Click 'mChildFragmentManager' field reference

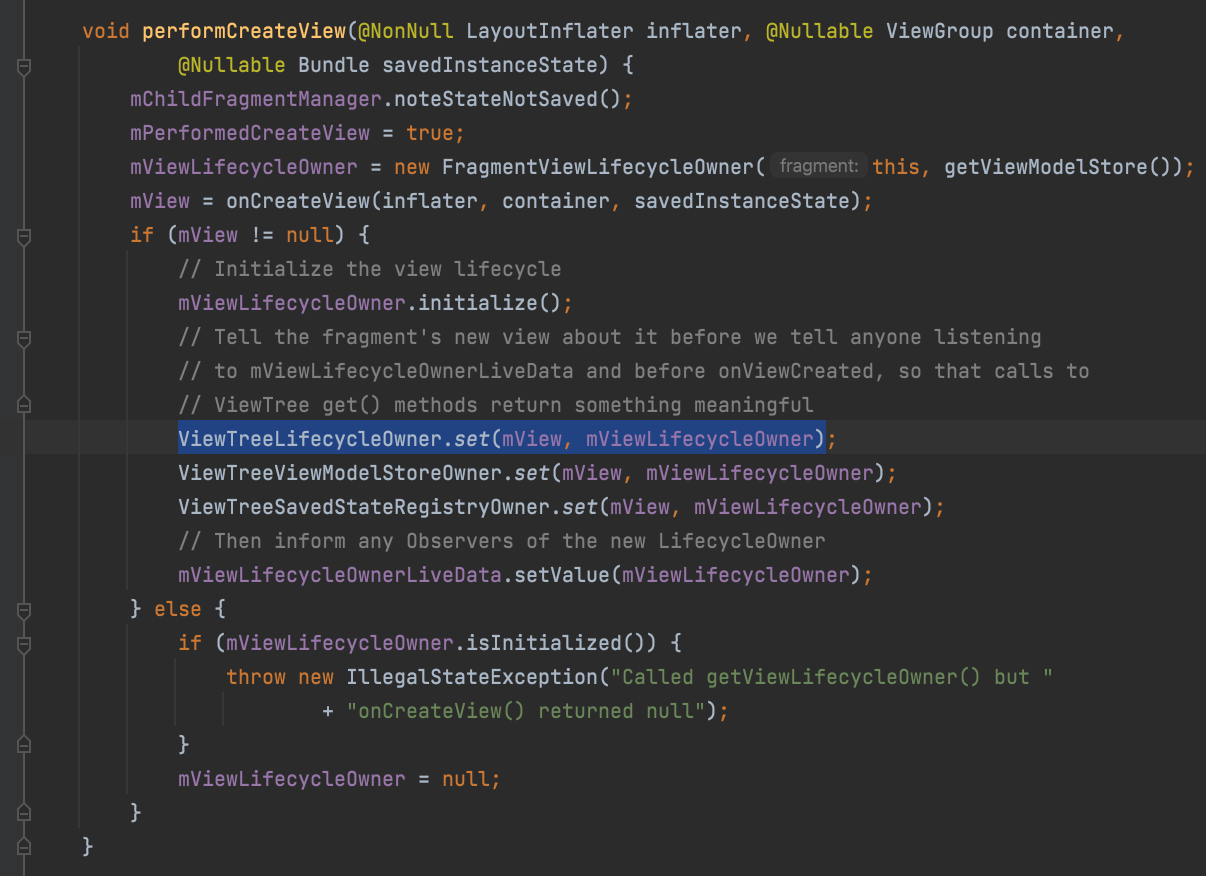click(x=255, y=99)
